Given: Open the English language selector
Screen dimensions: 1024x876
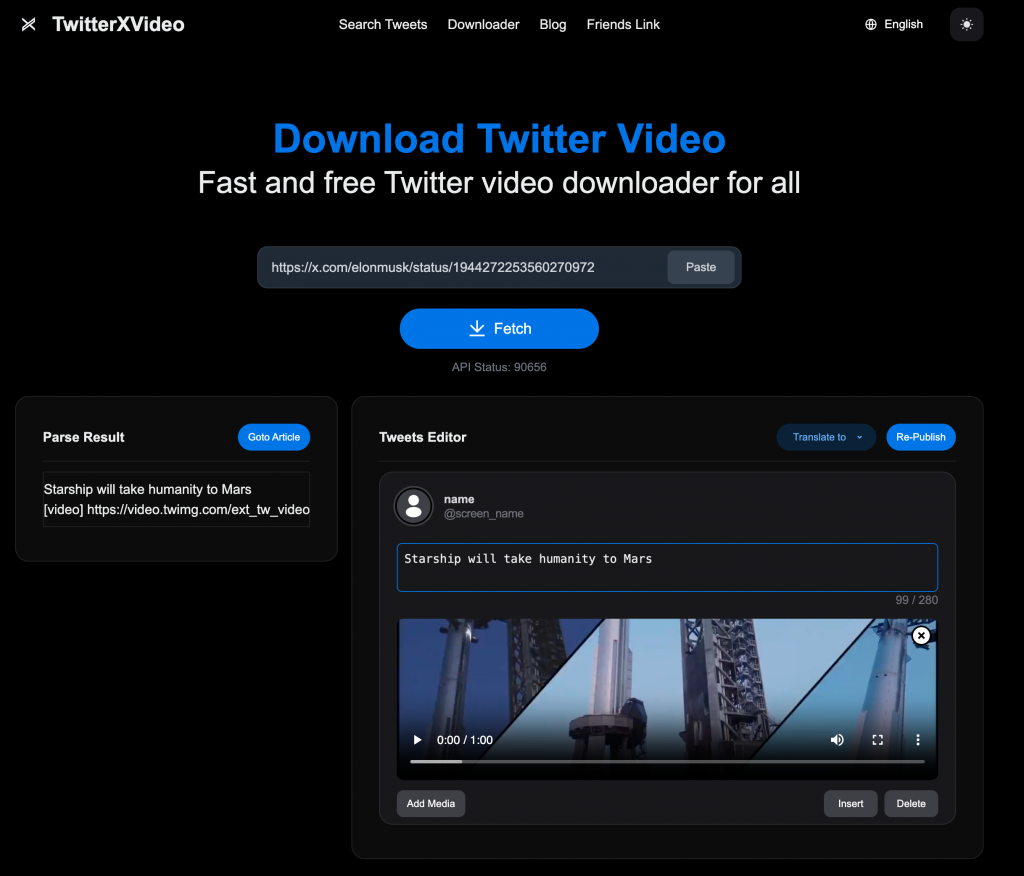Looking at the screenshot, I should point(894,24).
